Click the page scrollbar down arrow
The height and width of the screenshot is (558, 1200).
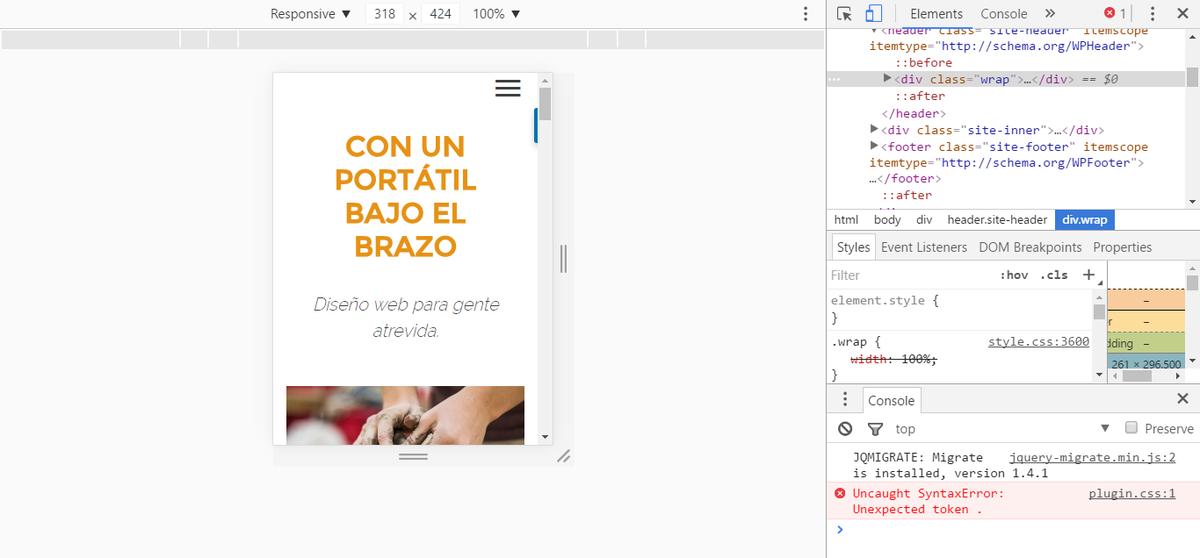pyautogui.click(x=545, y=437)
